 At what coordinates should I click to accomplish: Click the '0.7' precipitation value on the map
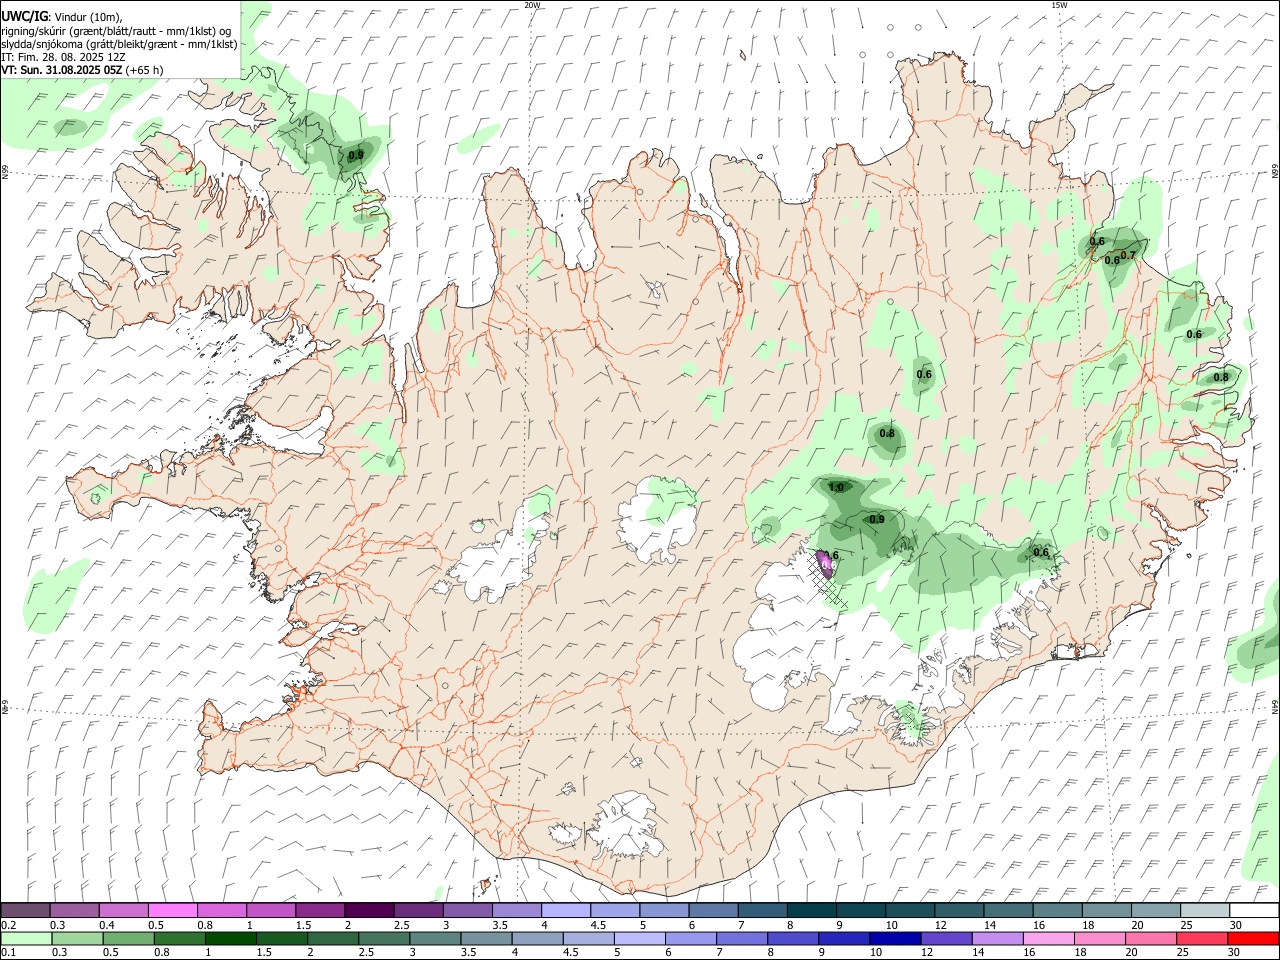coord(1128,255)
